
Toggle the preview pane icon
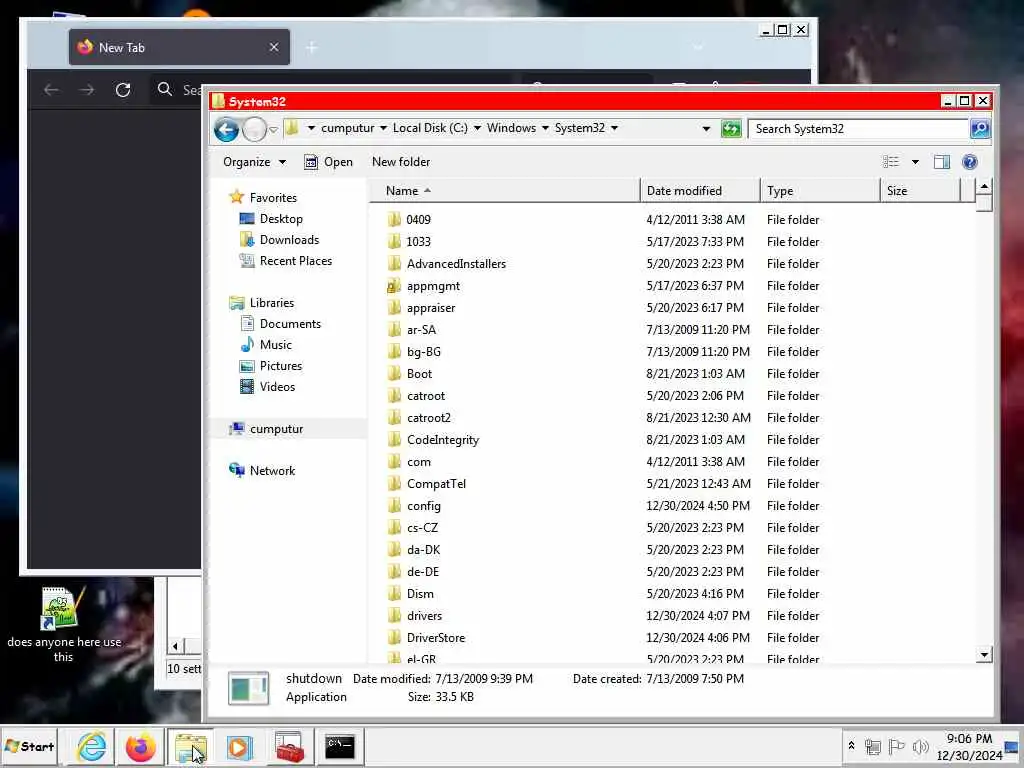[x=942, y=162]
